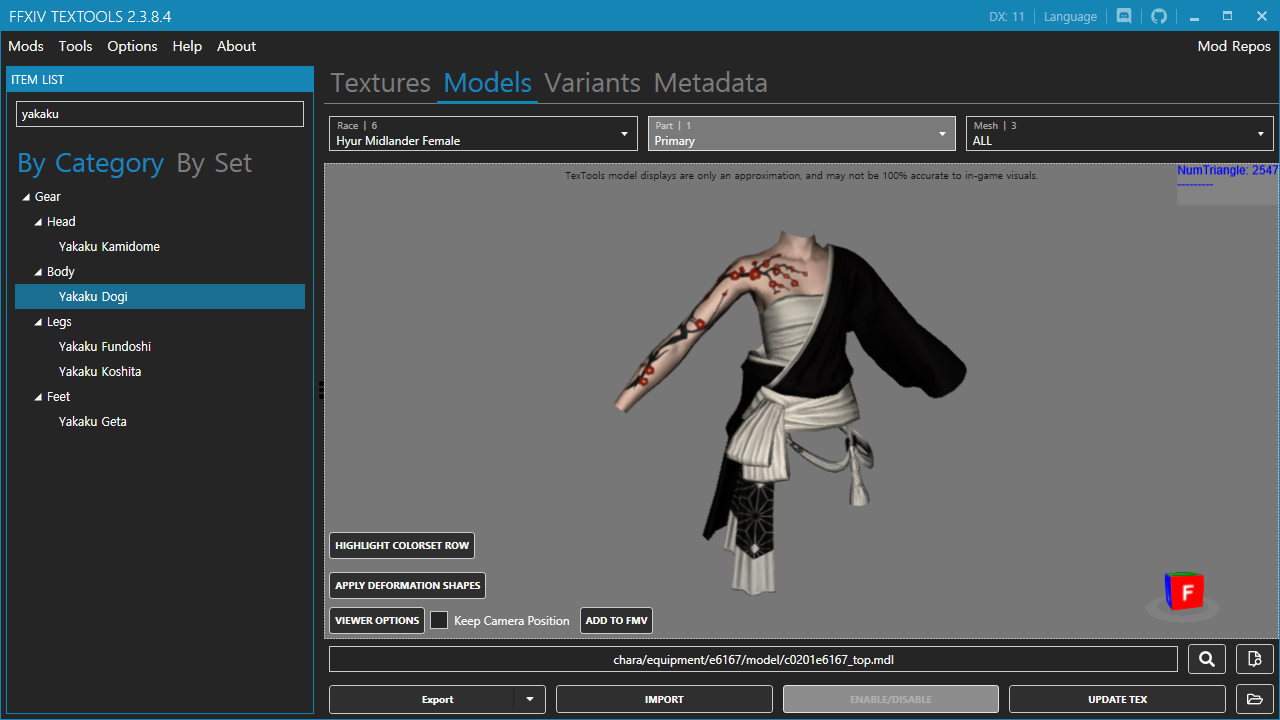Open the Discord link icon
Image resolution: width=1280 pixels, height=720 pixels.
1124,16
